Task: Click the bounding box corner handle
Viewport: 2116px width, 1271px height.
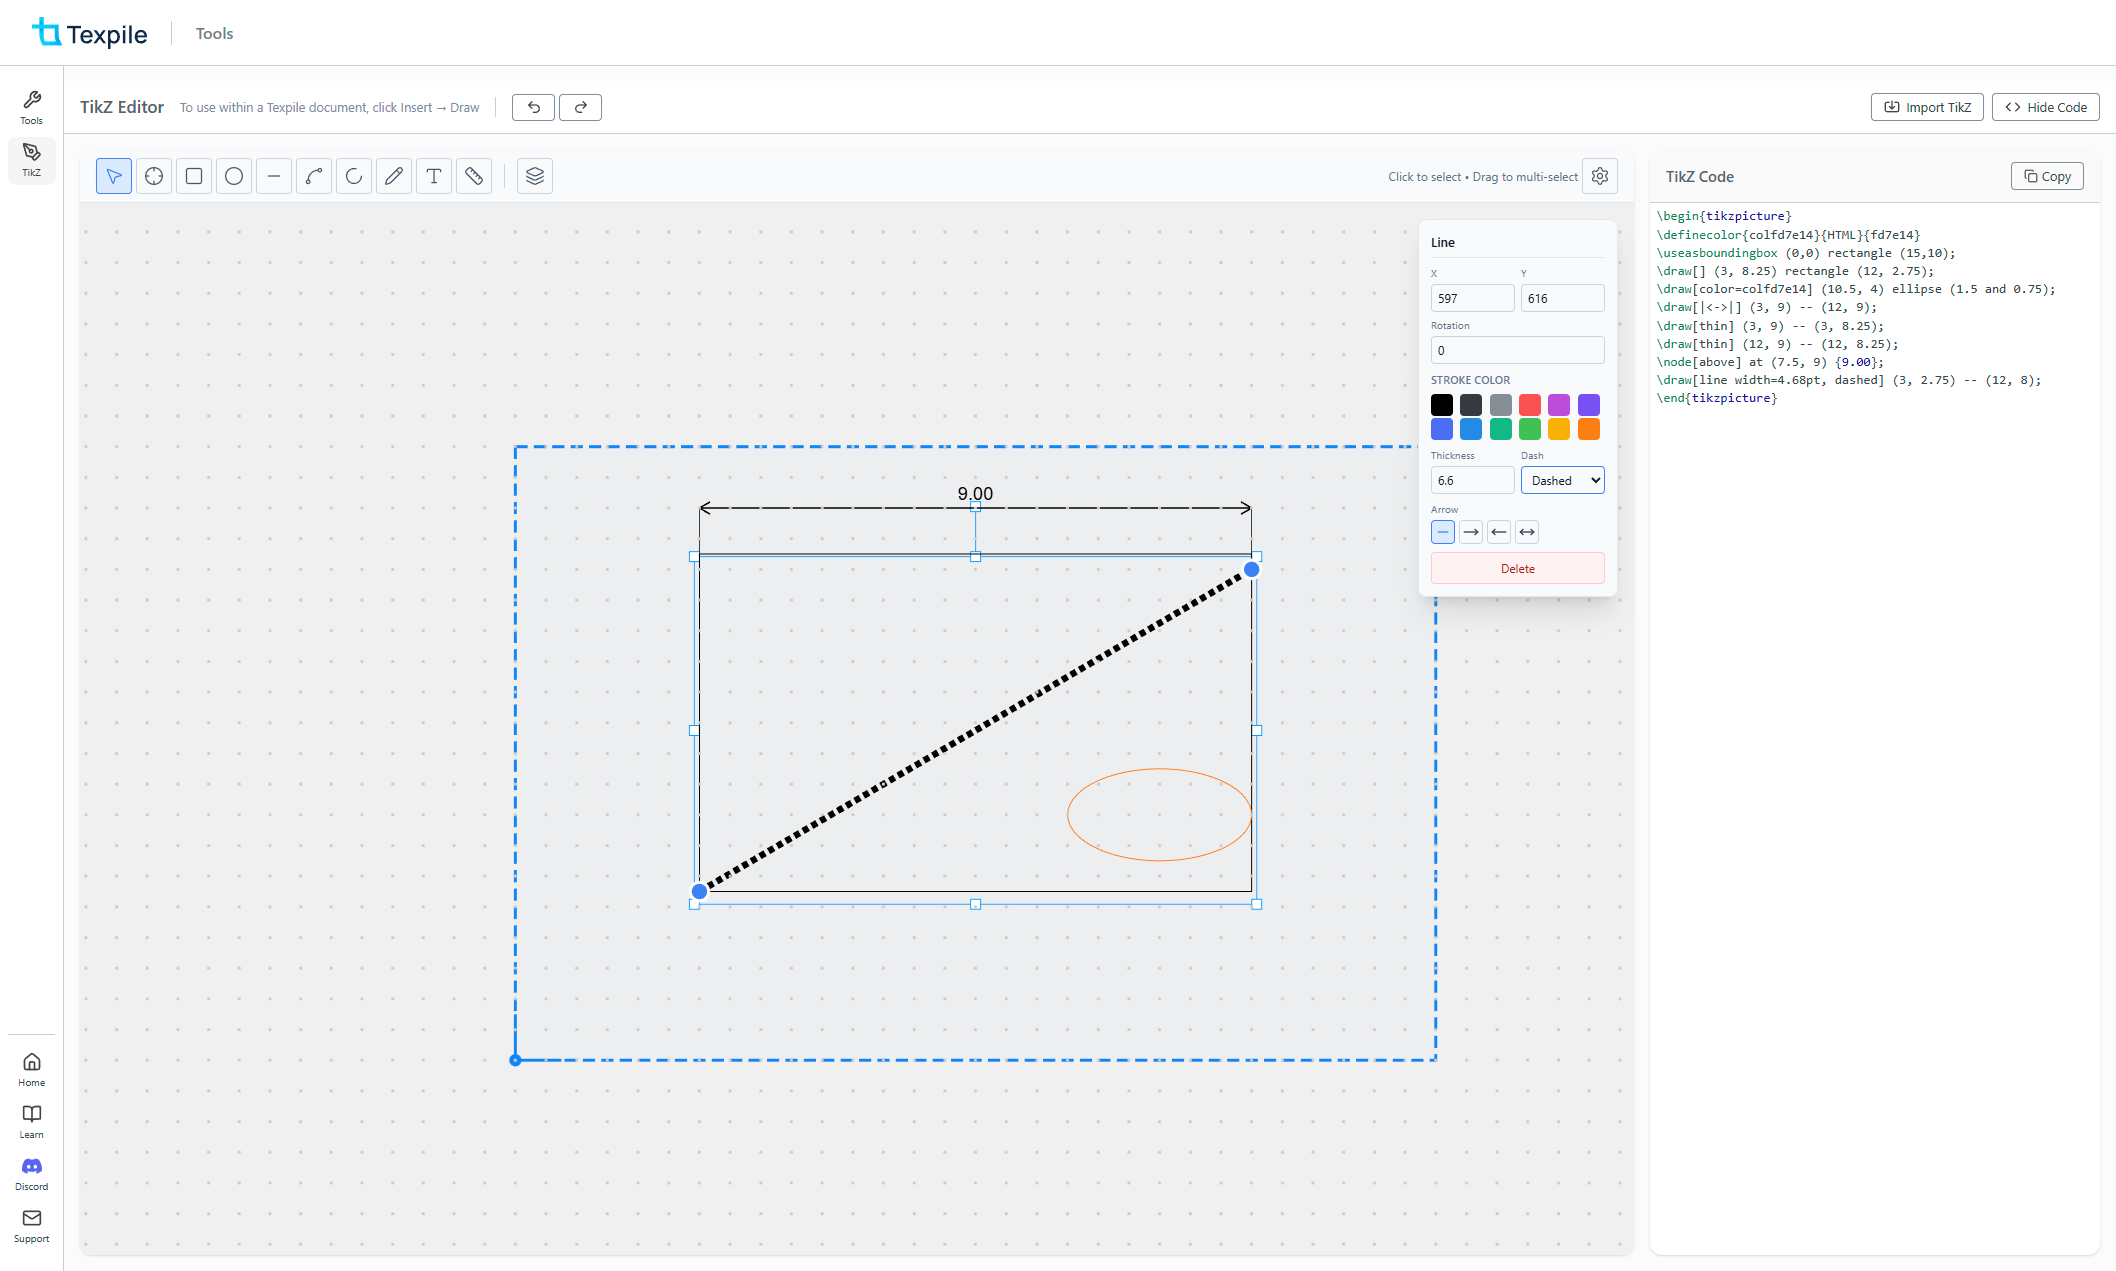Action: tap(515, 1060)
